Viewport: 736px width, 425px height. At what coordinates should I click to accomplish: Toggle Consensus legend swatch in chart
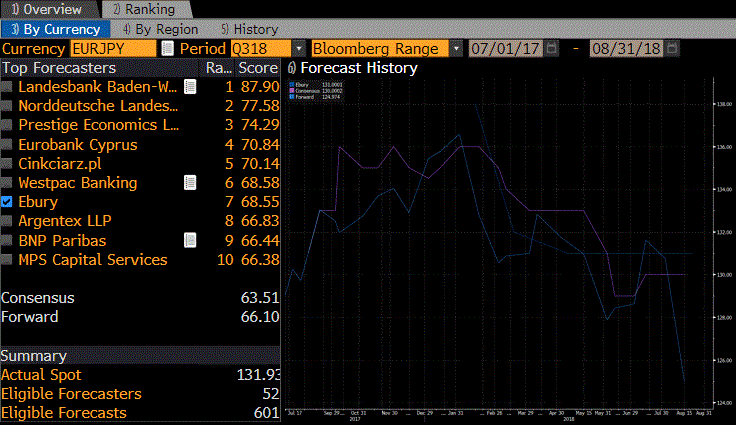(292, 91)
